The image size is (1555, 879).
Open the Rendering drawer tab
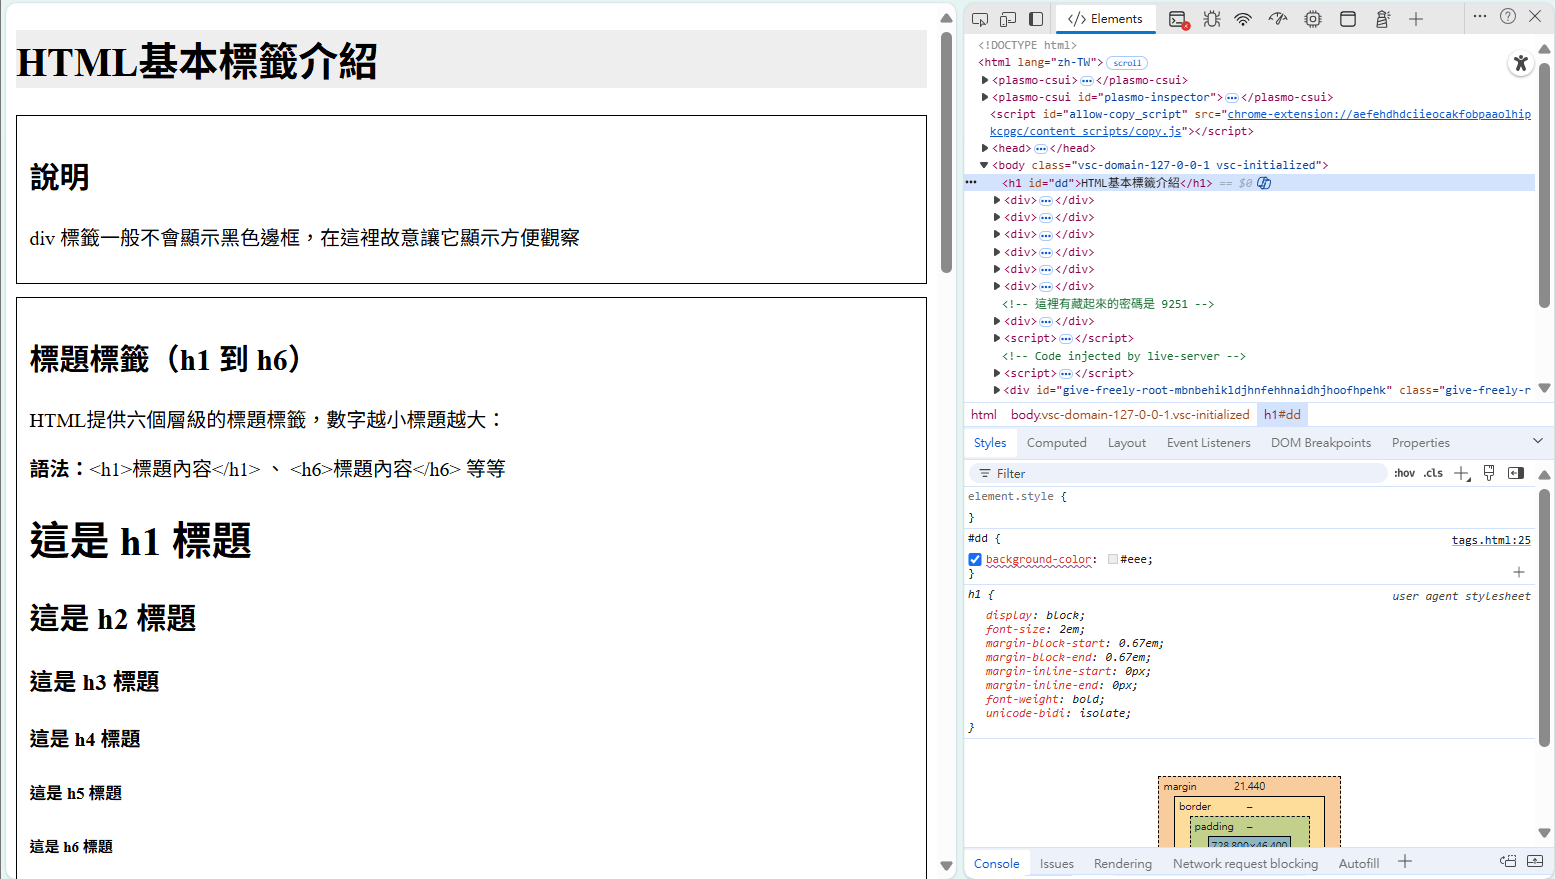tap(1123, 864)
